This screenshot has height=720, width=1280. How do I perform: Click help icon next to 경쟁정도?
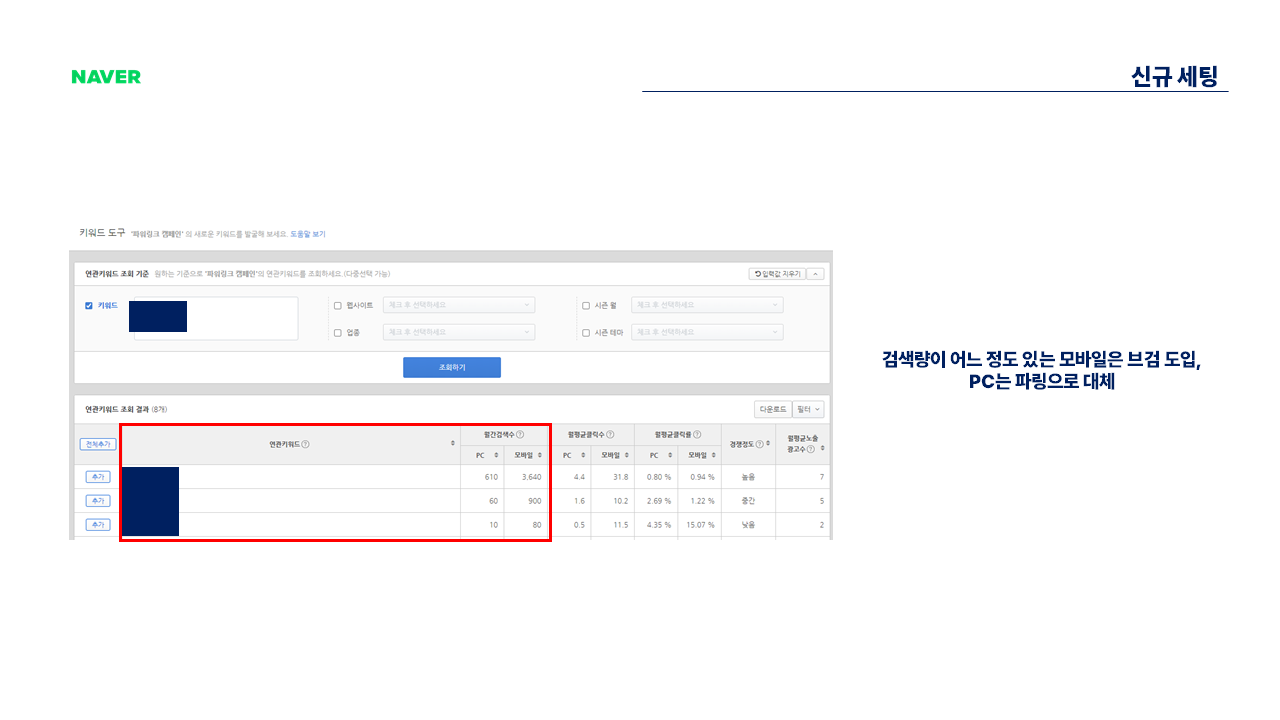[x=760, y=444]
